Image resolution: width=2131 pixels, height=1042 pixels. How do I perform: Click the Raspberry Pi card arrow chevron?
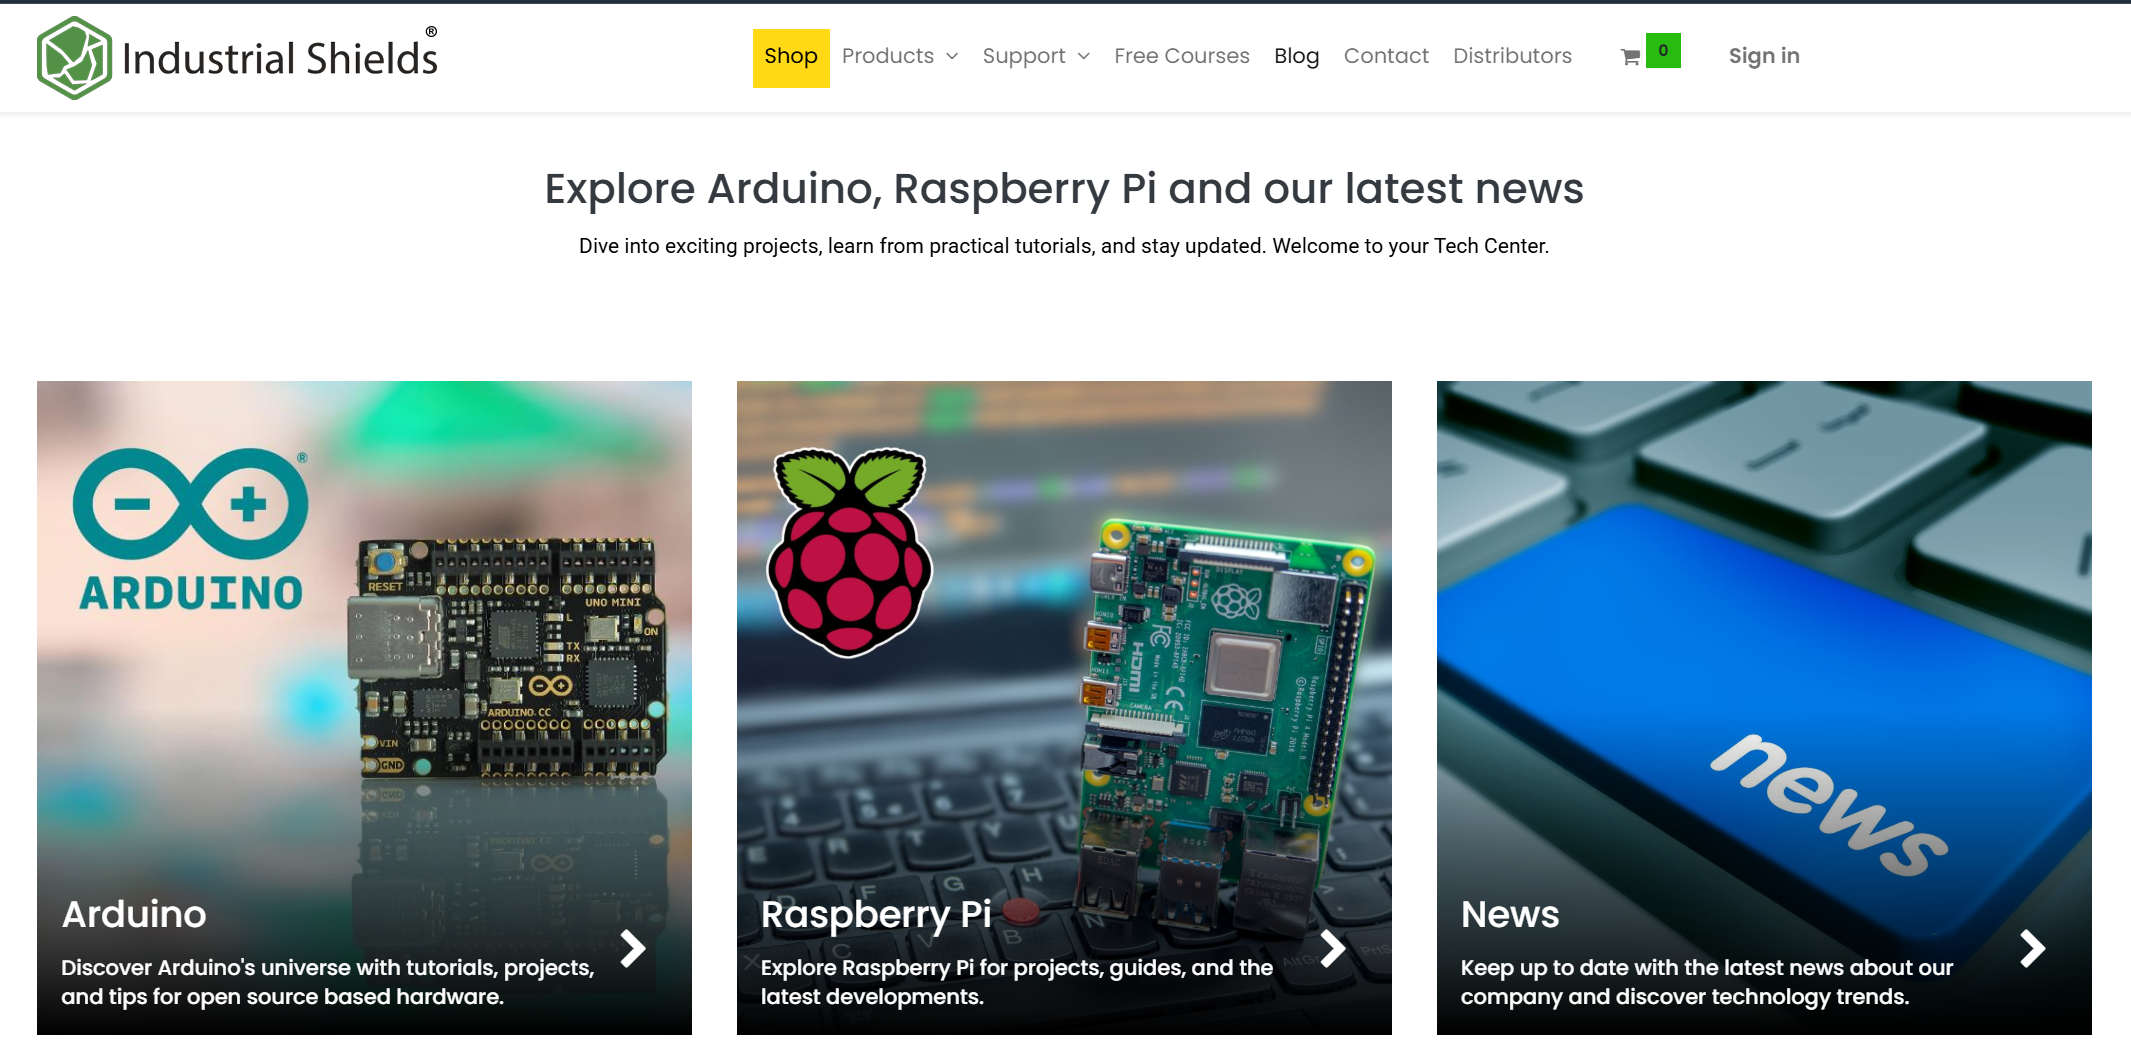point(1332,948)
